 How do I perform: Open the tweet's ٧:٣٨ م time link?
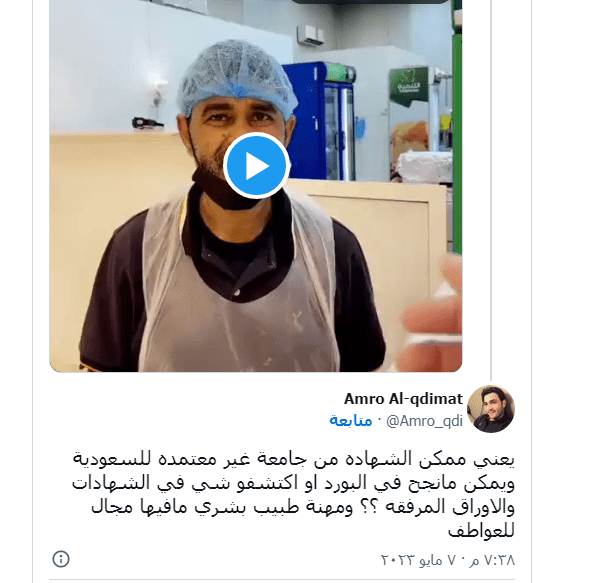493,560
